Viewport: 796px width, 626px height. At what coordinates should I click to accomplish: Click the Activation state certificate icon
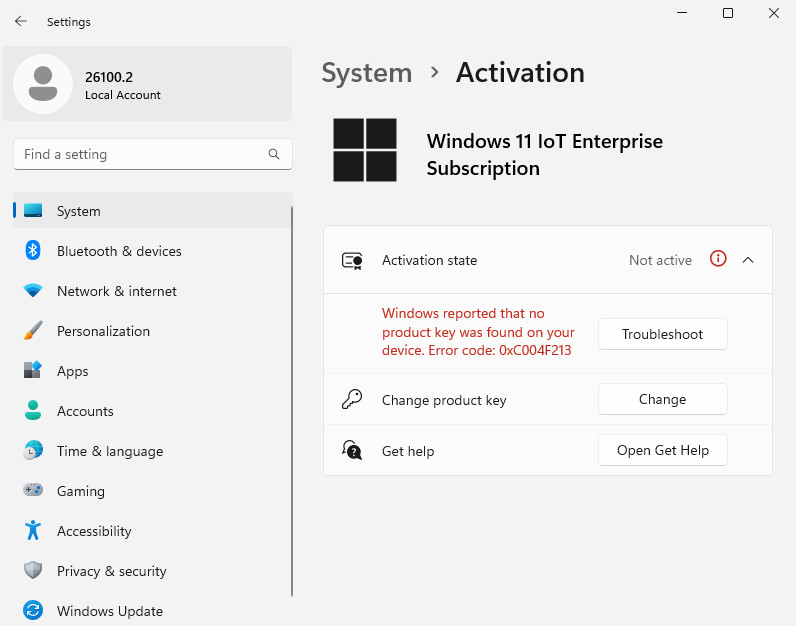click(x=352, y=261)
